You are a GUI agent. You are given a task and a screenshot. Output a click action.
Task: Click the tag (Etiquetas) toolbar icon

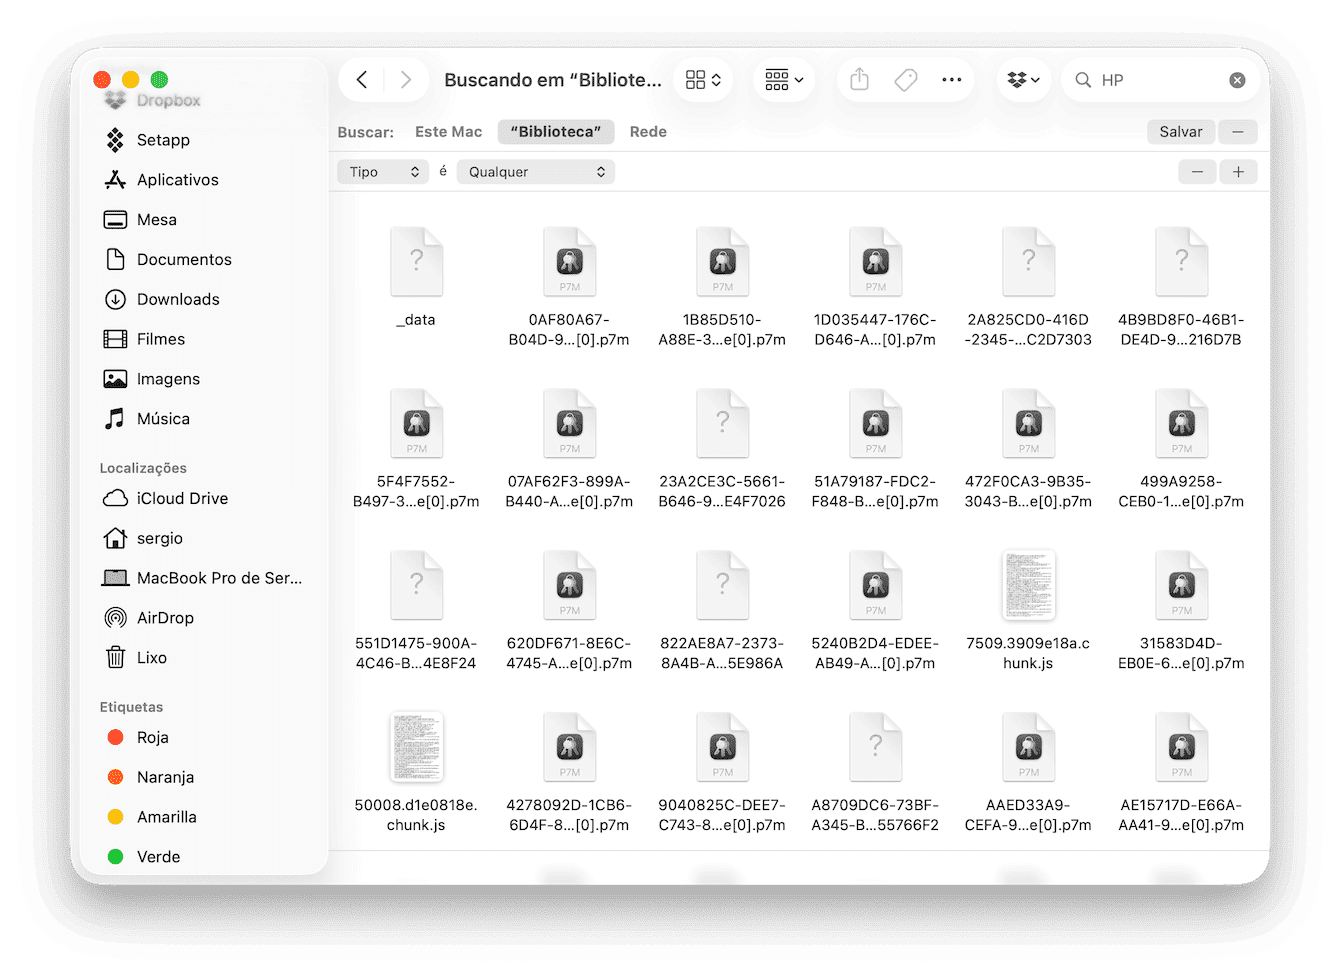click(x=906, y=80)
